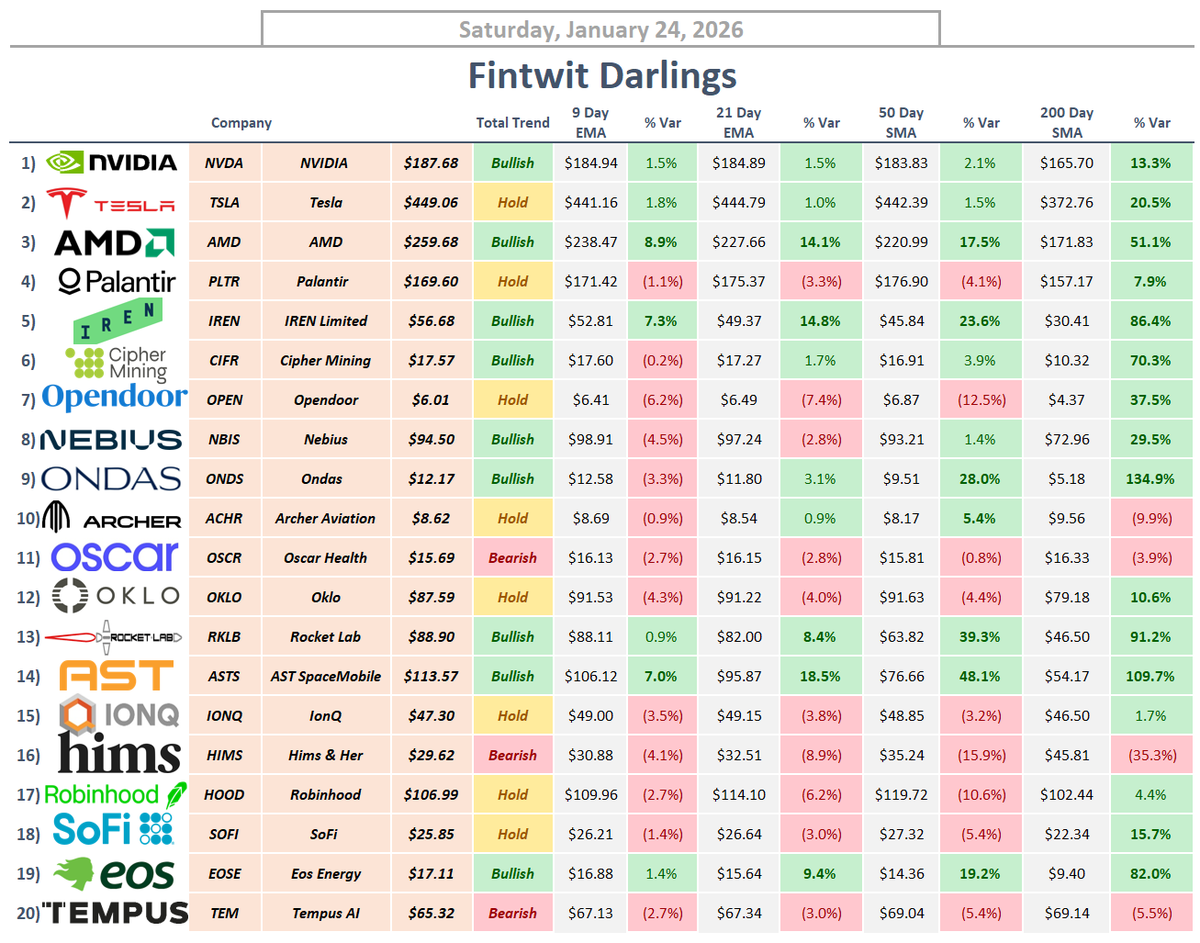1200x943 pixels.
Task: Click the AST SpaceMobile ticker ASTS
Action: [225, 675]
